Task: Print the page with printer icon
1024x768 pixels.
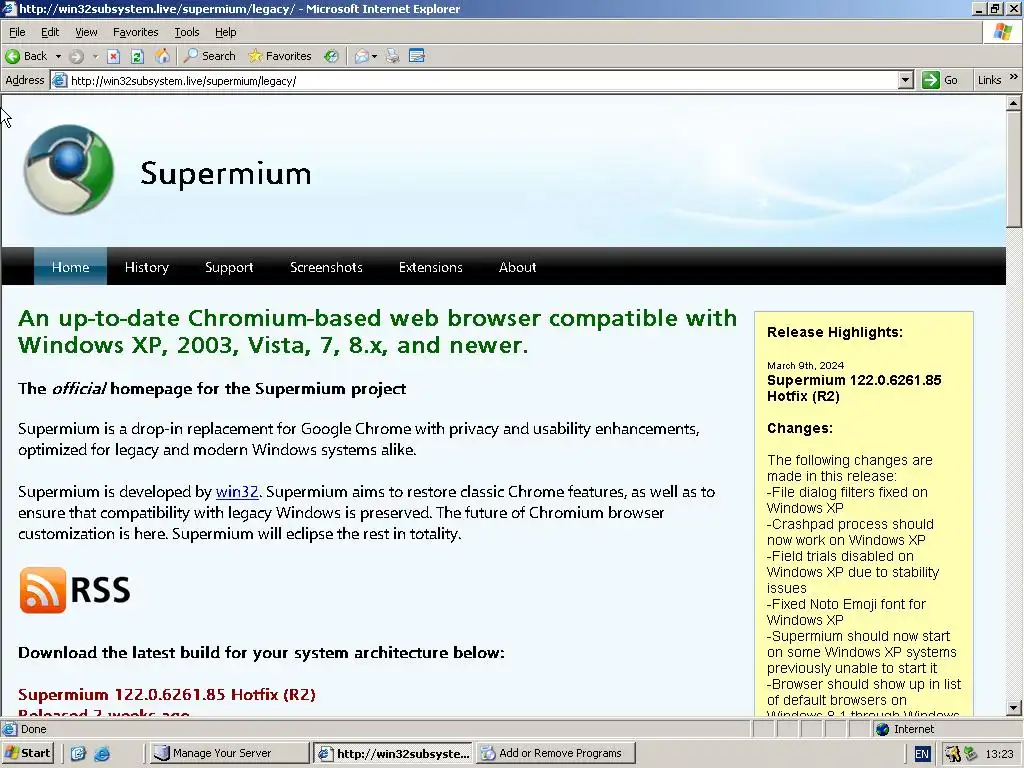Action: pyautogui.click(x=392, y=56)
